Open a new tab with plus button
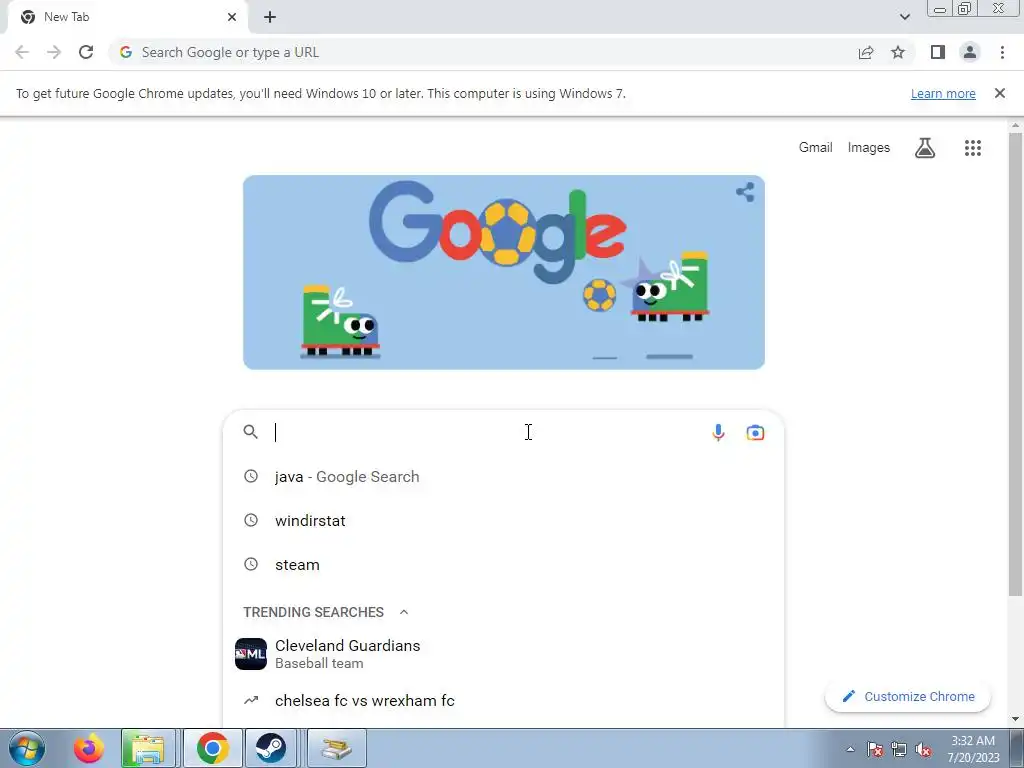The image size is (1024, 768). point(270,17)
